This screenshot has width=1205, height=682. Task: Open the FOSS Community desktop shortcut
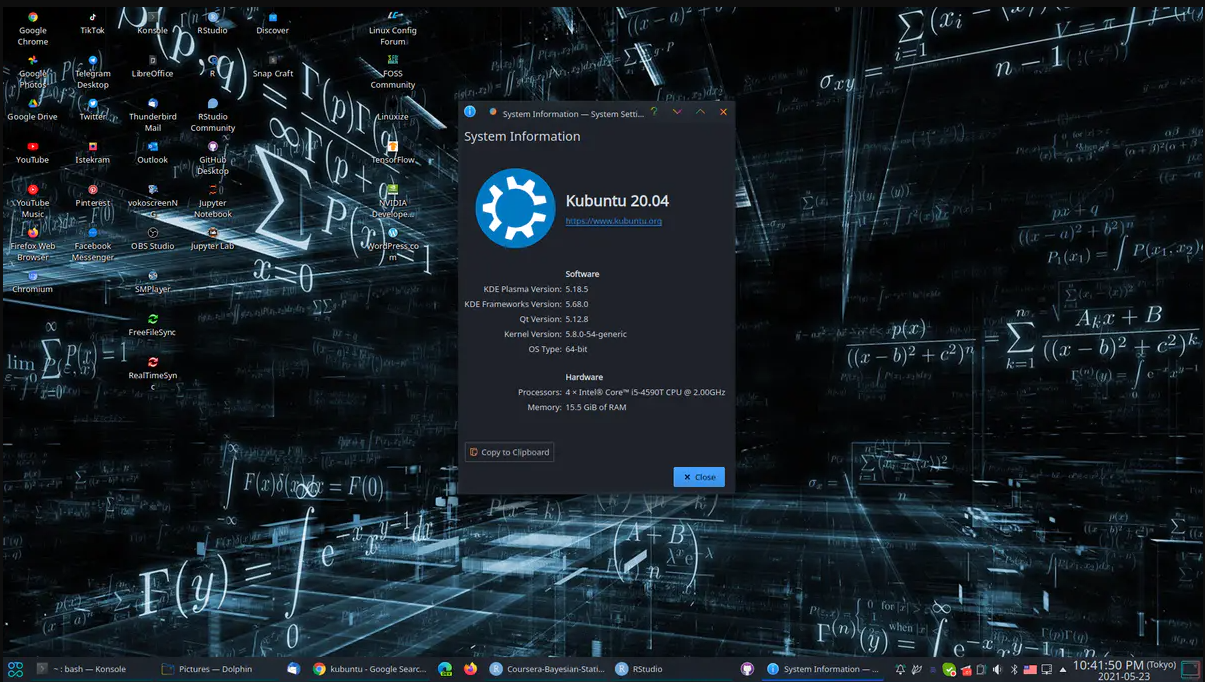393,72
